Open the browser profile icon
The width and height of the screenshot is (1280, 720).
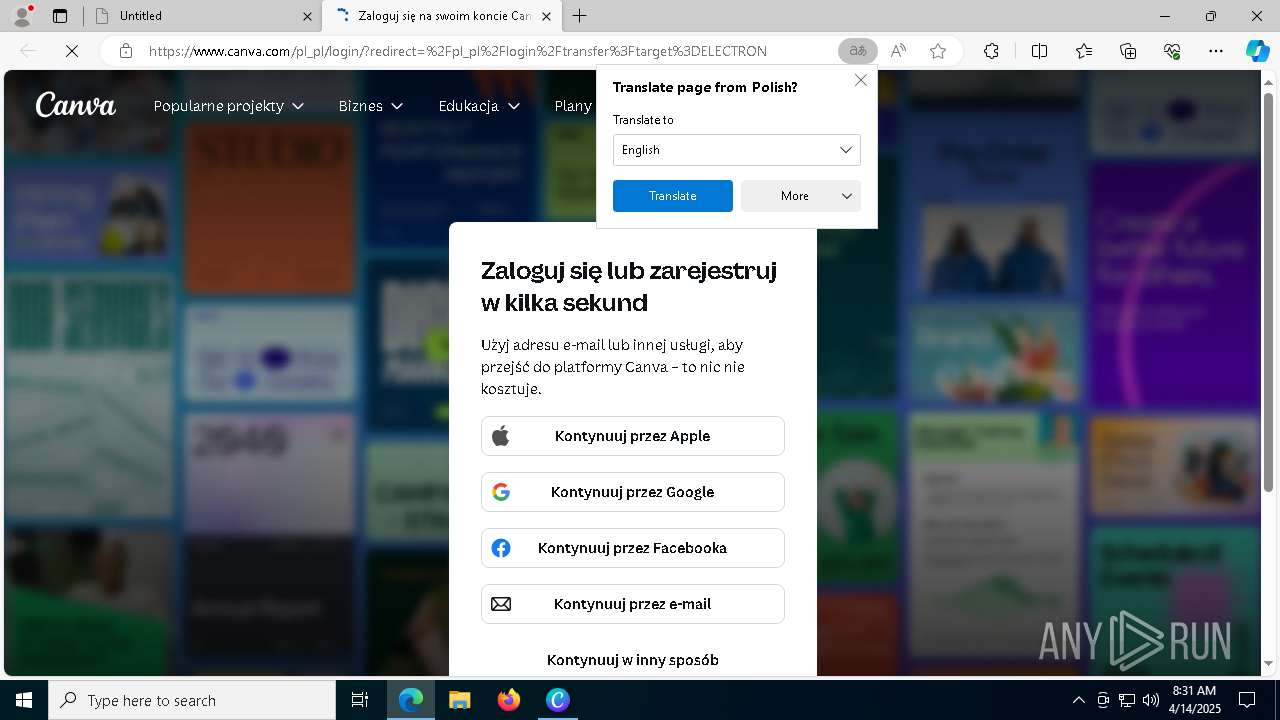[x=22, y=16]
